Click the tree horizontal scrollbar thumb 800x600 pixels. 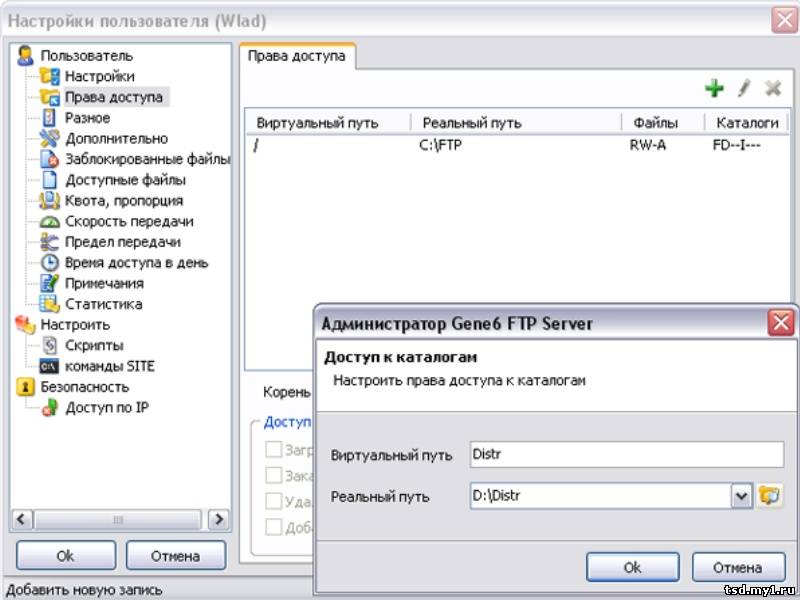tap(118, 519)
